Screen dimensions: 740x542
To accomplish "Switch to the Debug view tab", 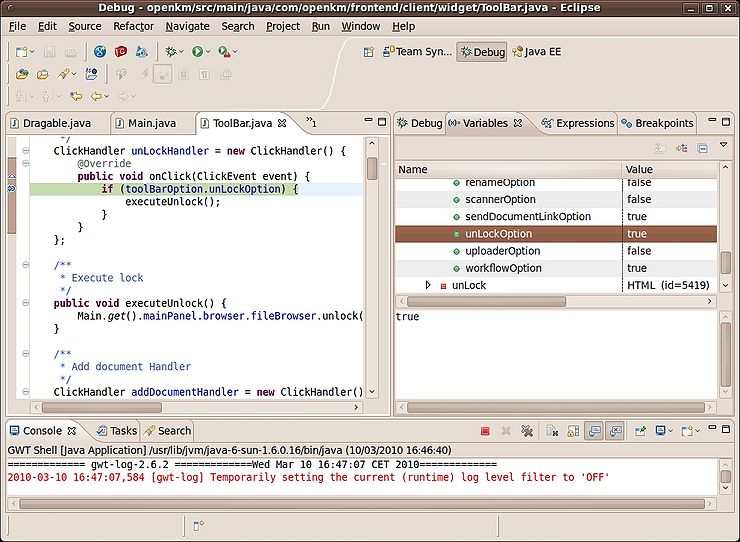I will pos(420,123).
